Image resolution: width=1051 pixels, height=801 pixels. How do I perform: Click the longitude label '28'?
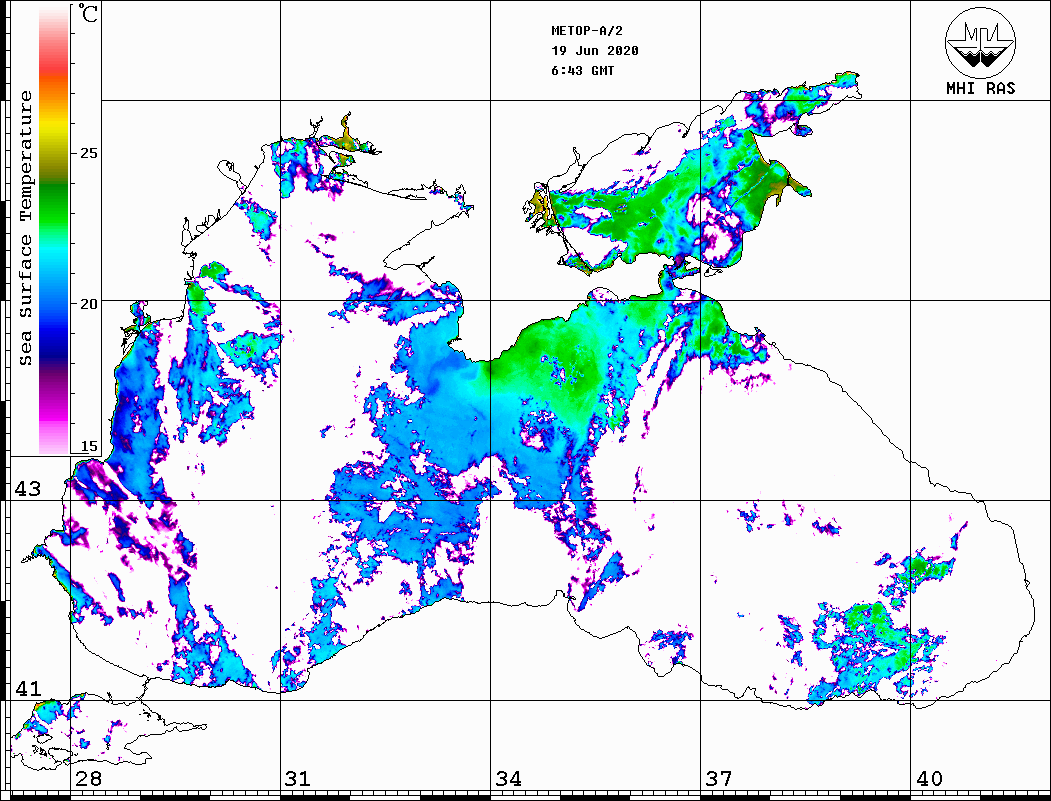click(x=88, y=779)
